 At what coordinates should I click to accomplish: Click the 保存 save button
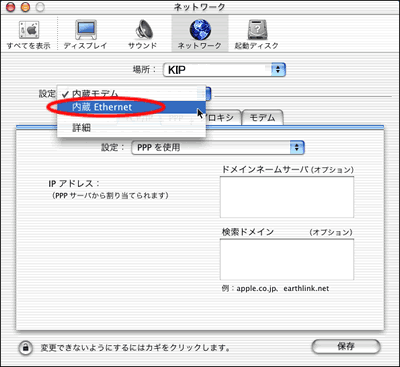pos(346,346)
